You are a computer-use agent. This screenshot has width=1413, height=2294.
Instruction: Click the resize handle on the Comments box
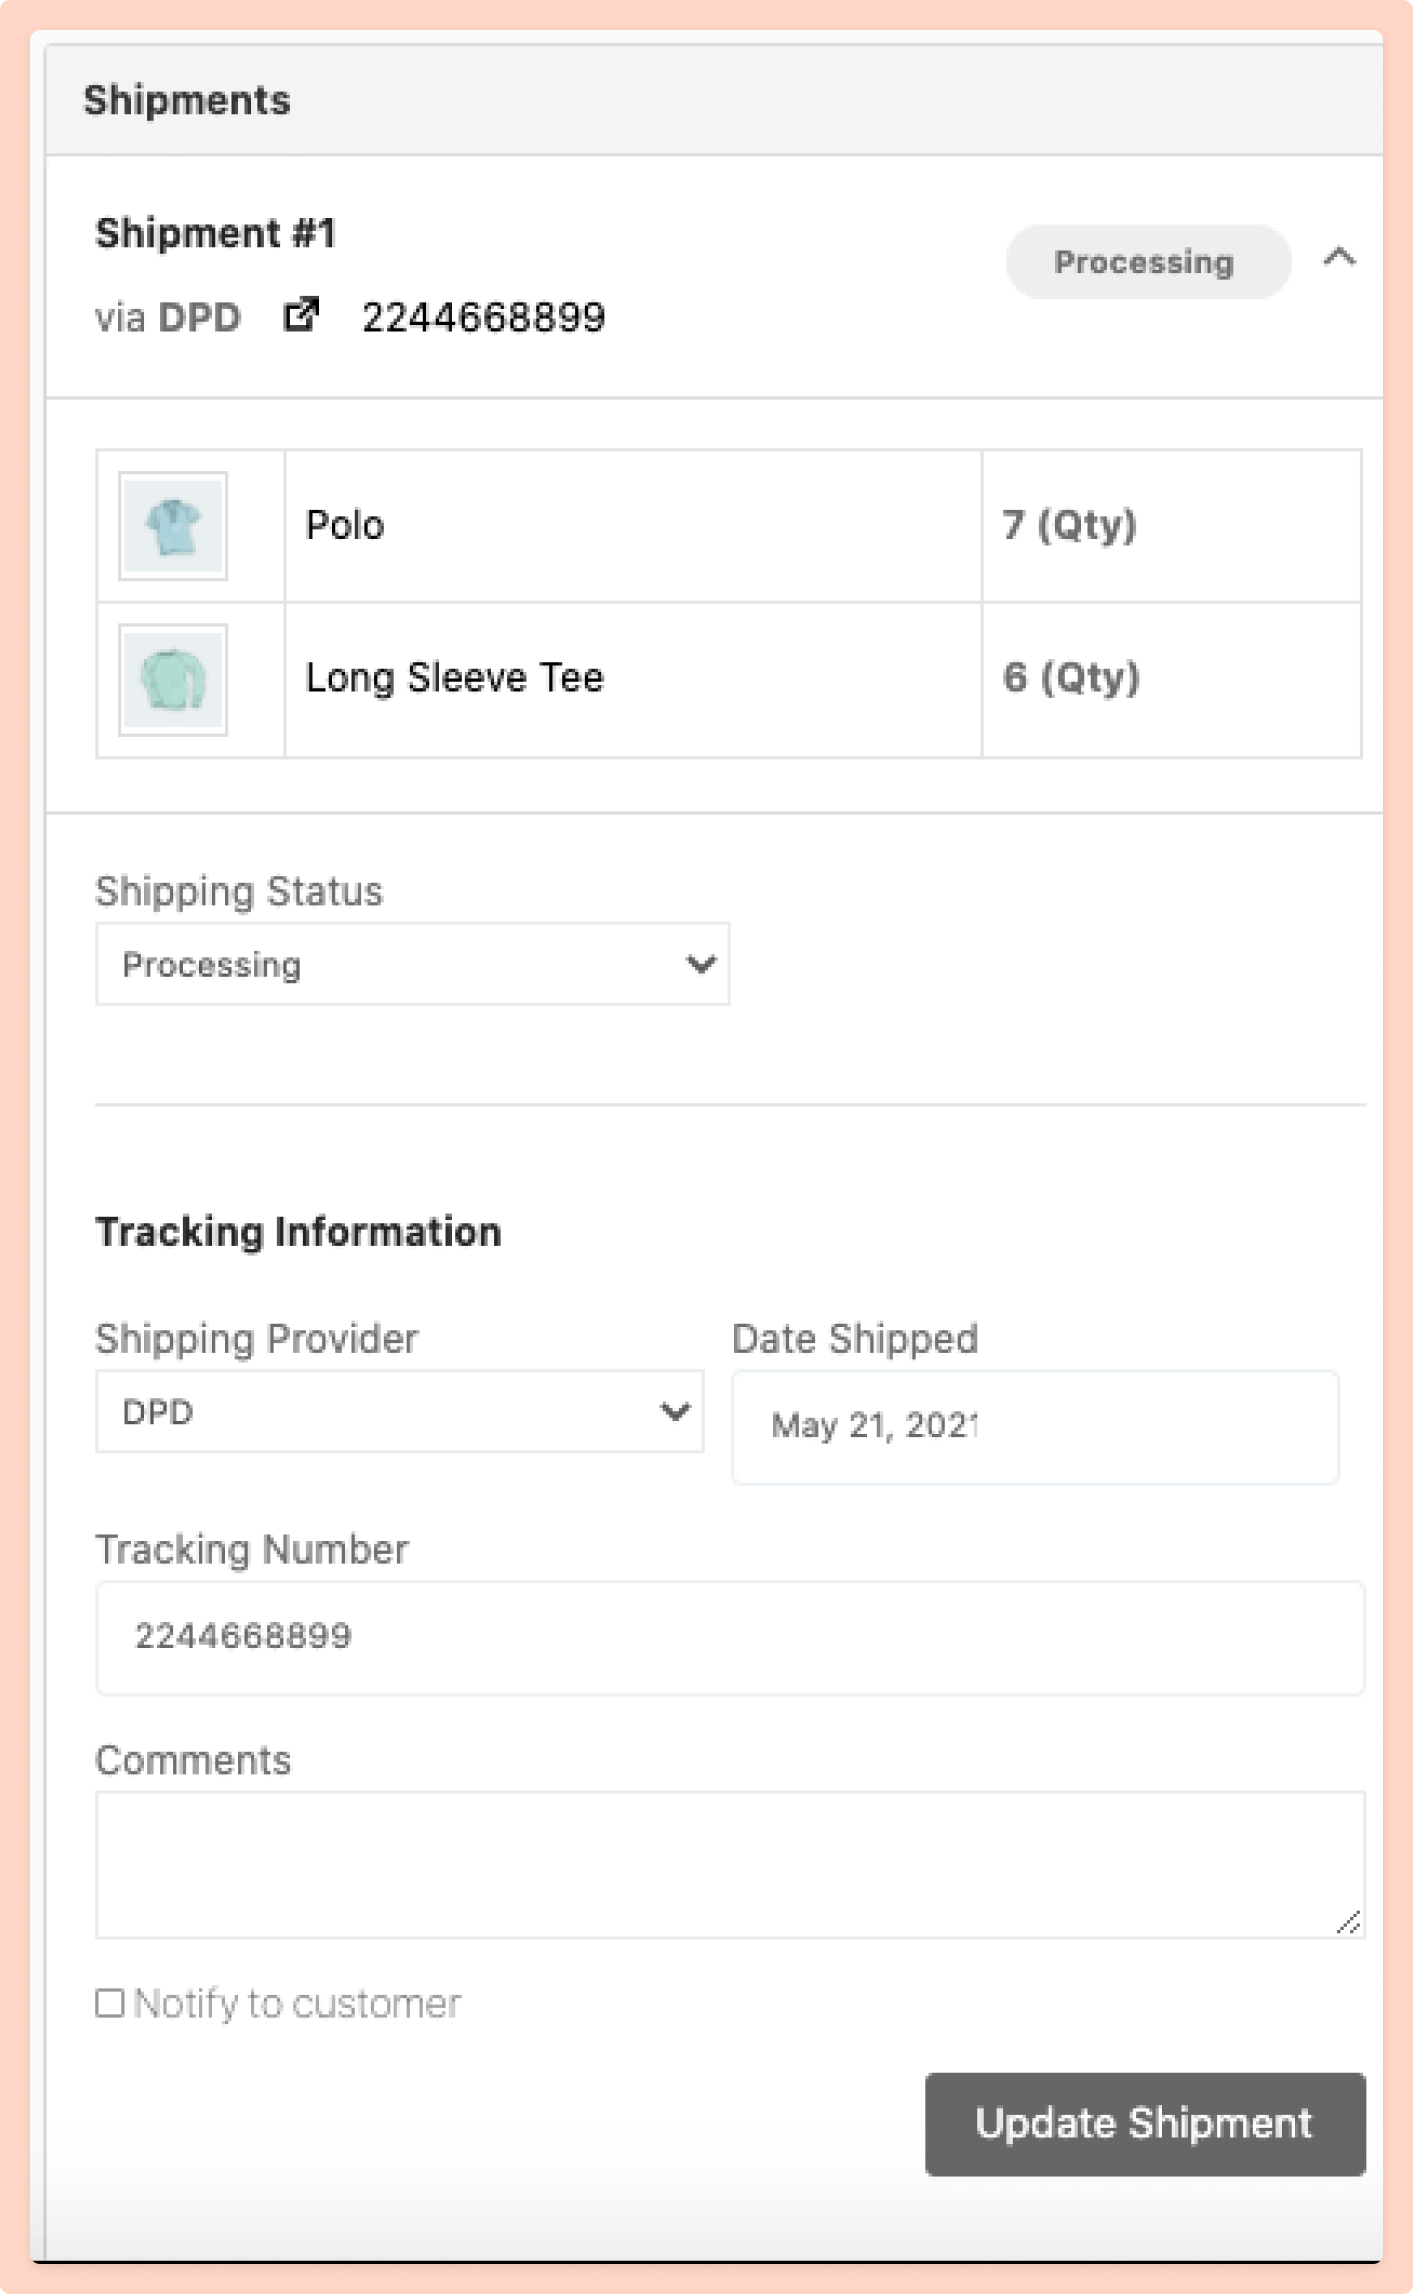(x=1350, y=1923)
